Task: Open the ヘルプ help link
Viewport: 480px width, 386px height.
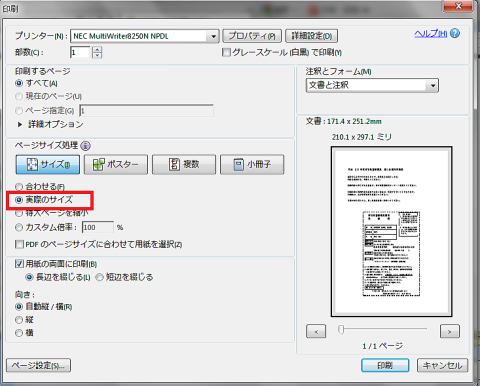Action: coord(431,33)
